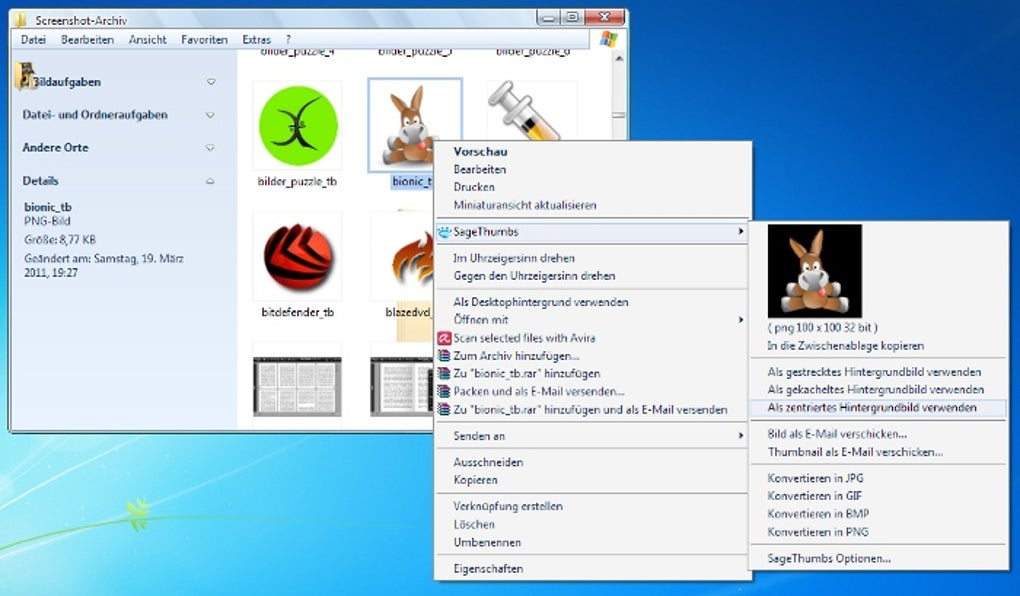The height and width of the screenshot is (596, 1020).
Task: Open the SageThumbs submenu arrow
Action: [x=740, y=232]
